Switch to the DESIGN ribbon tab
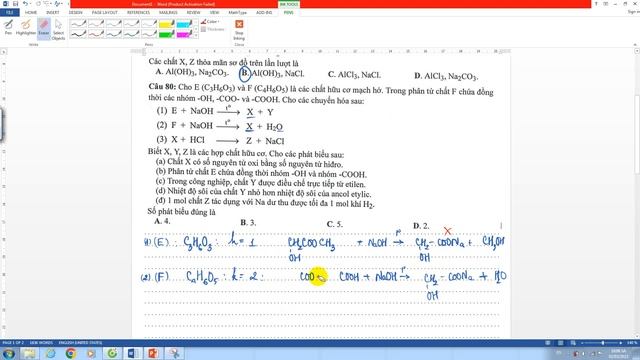 [76, 13]
